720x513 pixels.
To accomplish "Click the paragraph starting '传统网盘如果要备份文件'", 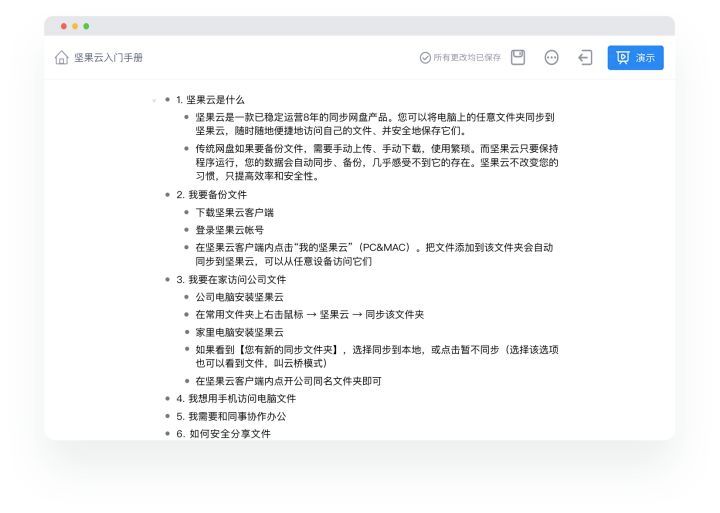I will coord(377,162).
